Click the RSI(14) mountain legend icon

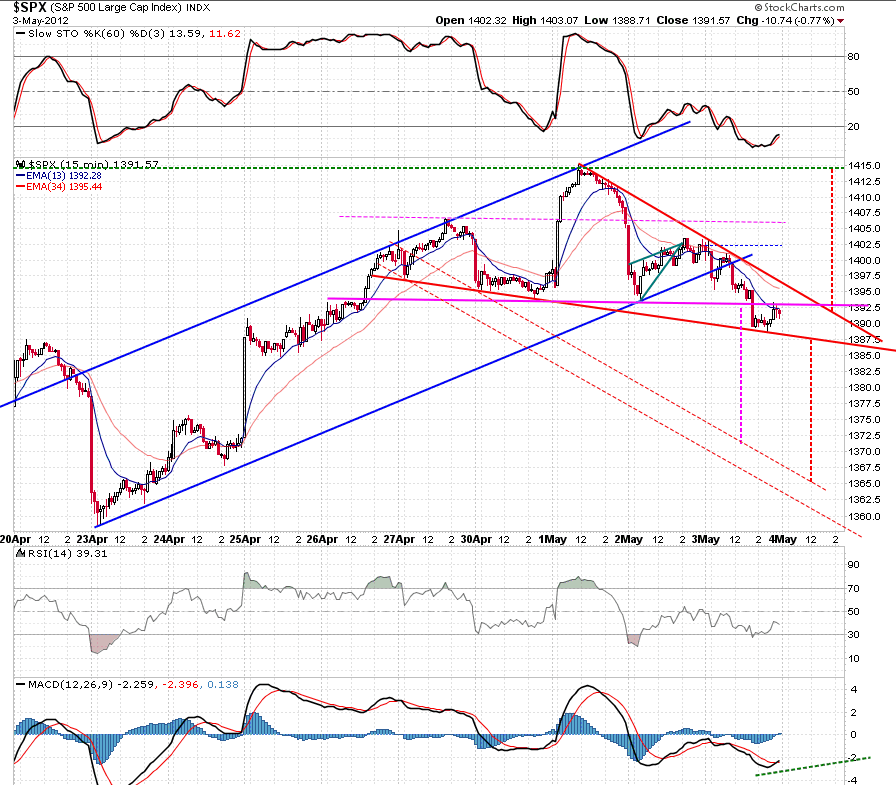(21, 553)
